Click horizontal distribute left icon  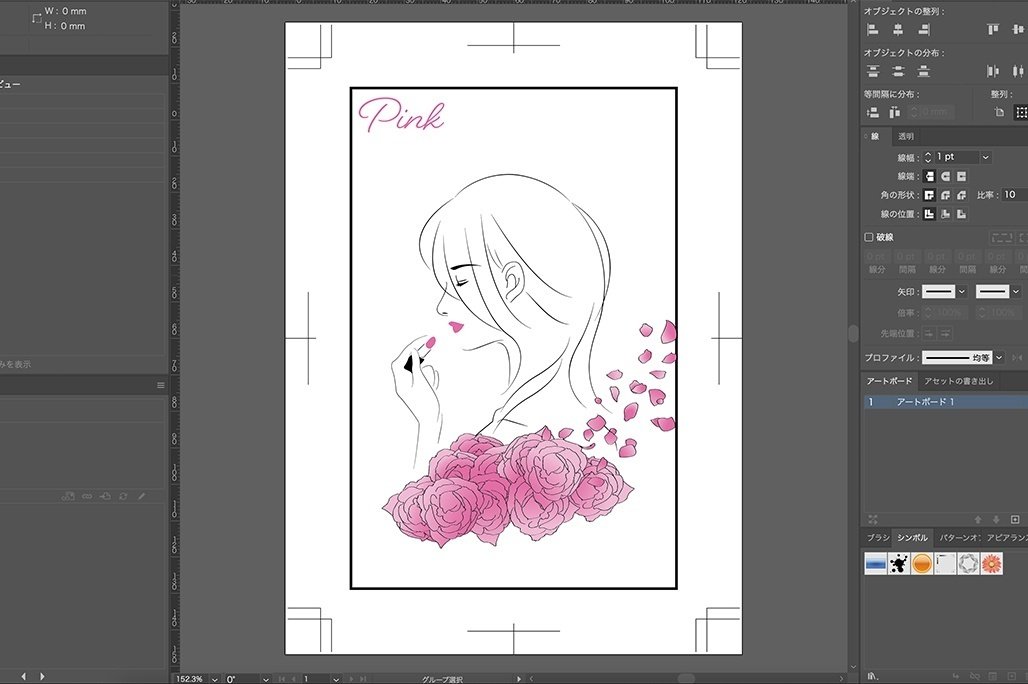(x=993, y=71)
